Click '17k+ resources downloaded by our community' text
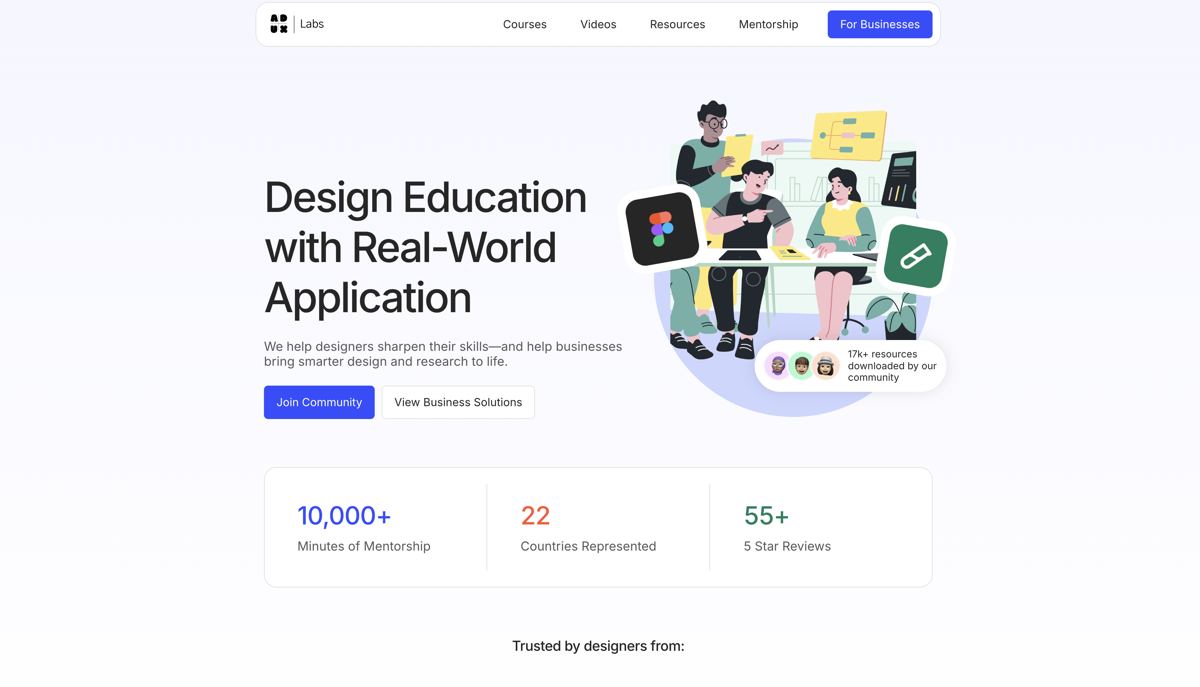This screenshot has width=1200, height=687. pyautogui.click(x=892, y=366)
